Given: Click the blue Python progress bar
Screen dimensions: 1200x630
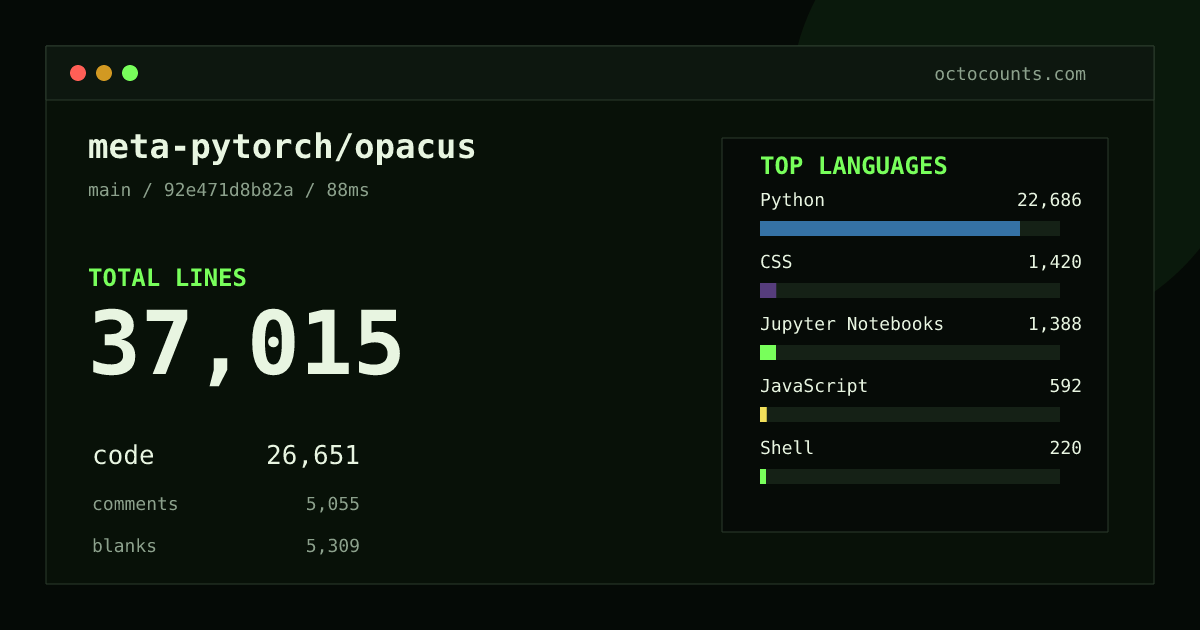Looking at the screenshot, I should pos(890,228).
